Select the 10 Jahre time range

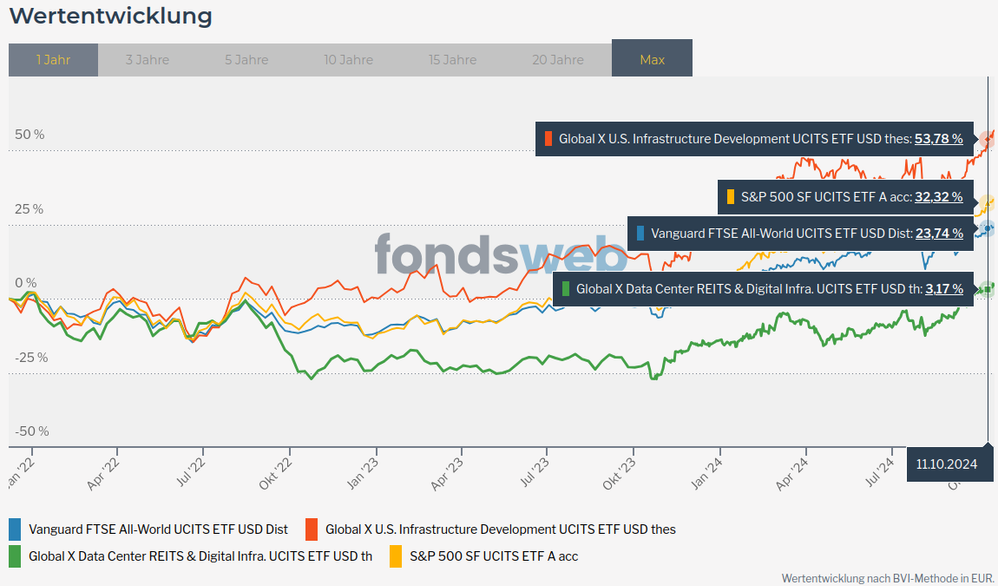(x=349, y=60)
